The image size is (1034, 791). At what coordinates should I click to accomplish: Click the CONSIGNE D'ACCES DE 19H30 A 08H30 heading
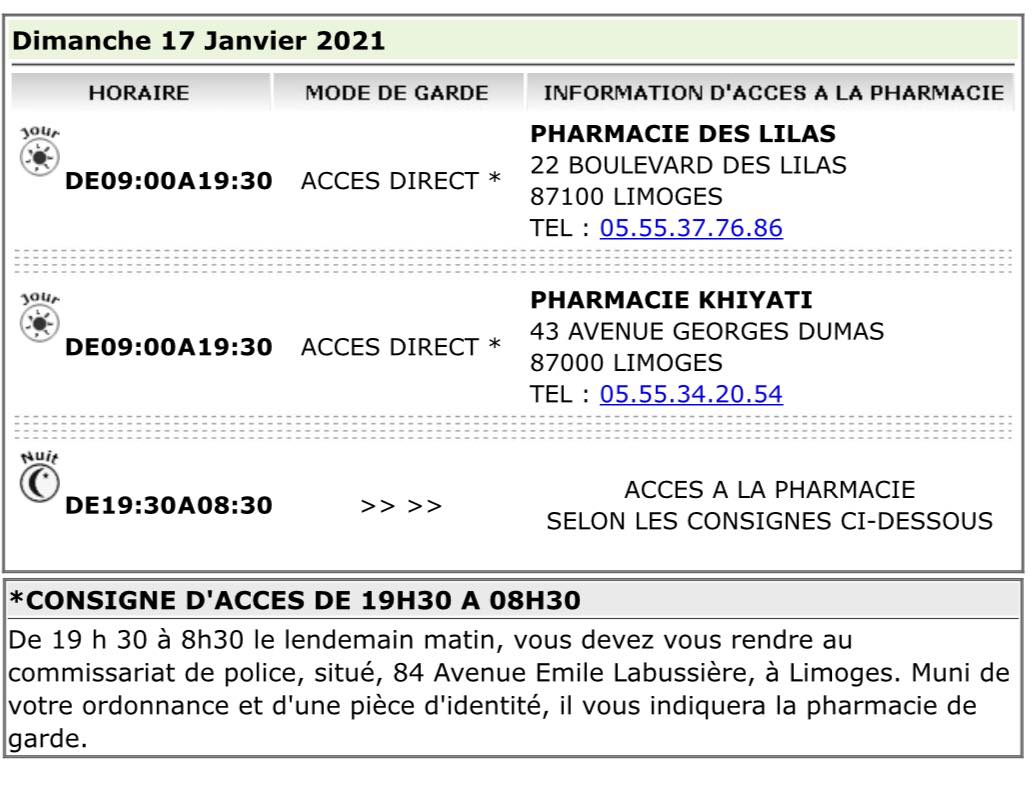[295, 601]
